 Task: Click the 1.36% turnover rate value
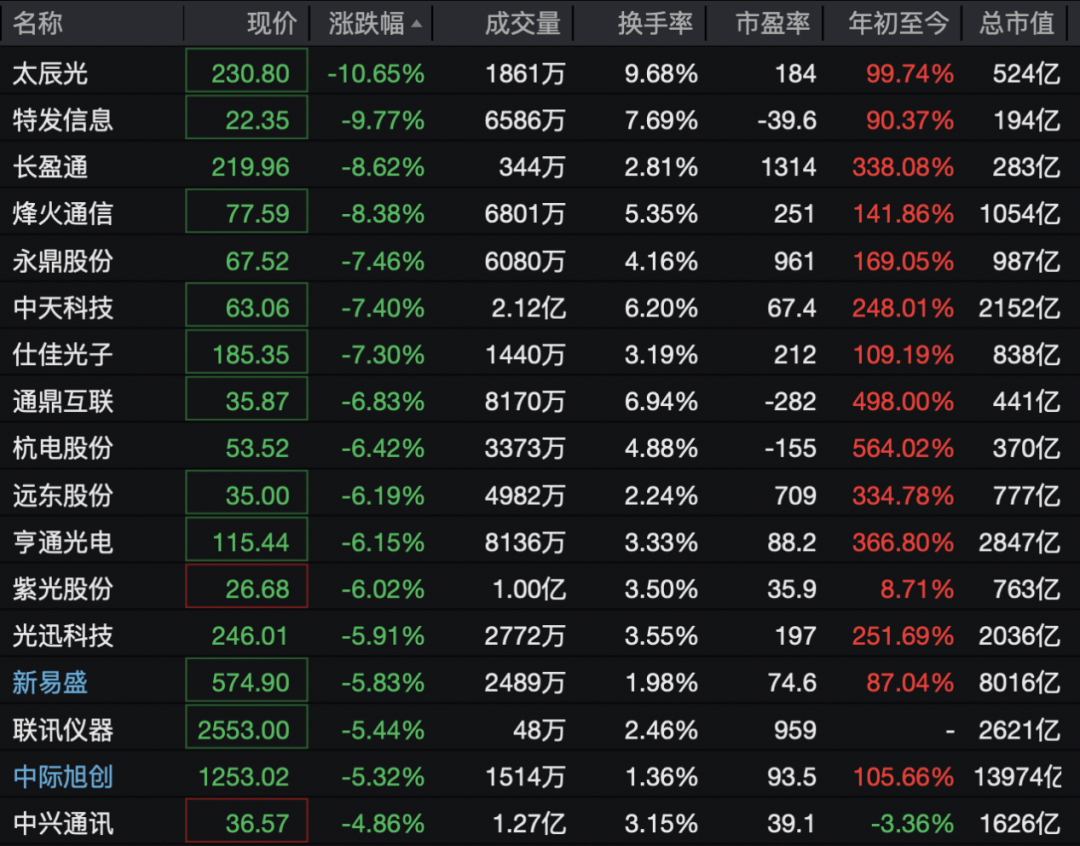coord(661,777)
